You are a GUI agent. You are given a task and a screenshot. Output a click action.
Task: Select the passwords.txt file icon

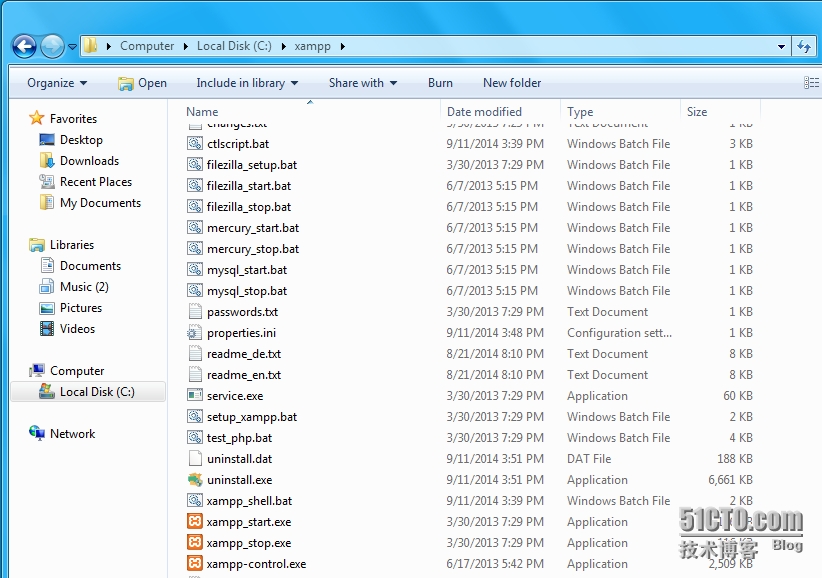click(195, 311)
